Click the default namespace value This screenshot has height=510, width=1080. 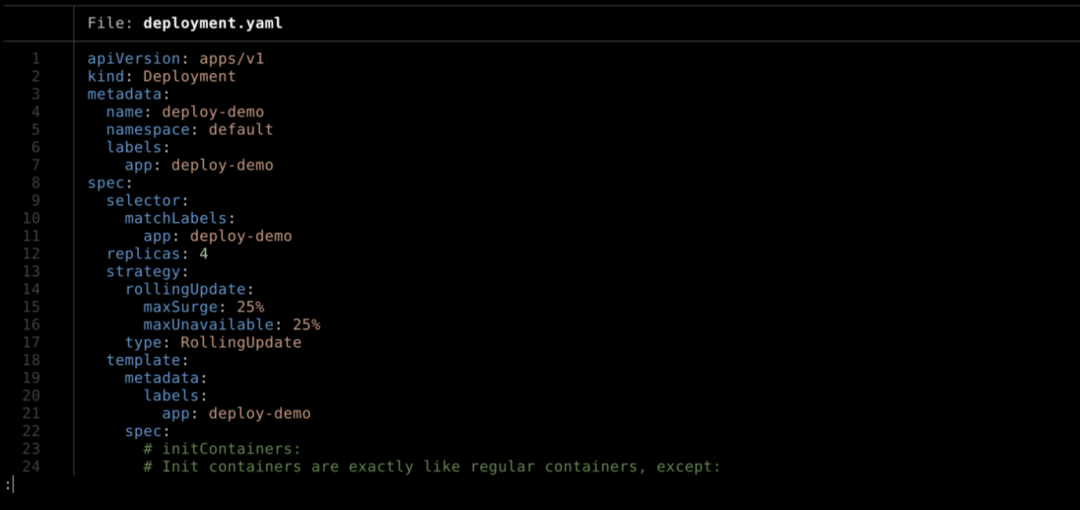click(241, 130)
